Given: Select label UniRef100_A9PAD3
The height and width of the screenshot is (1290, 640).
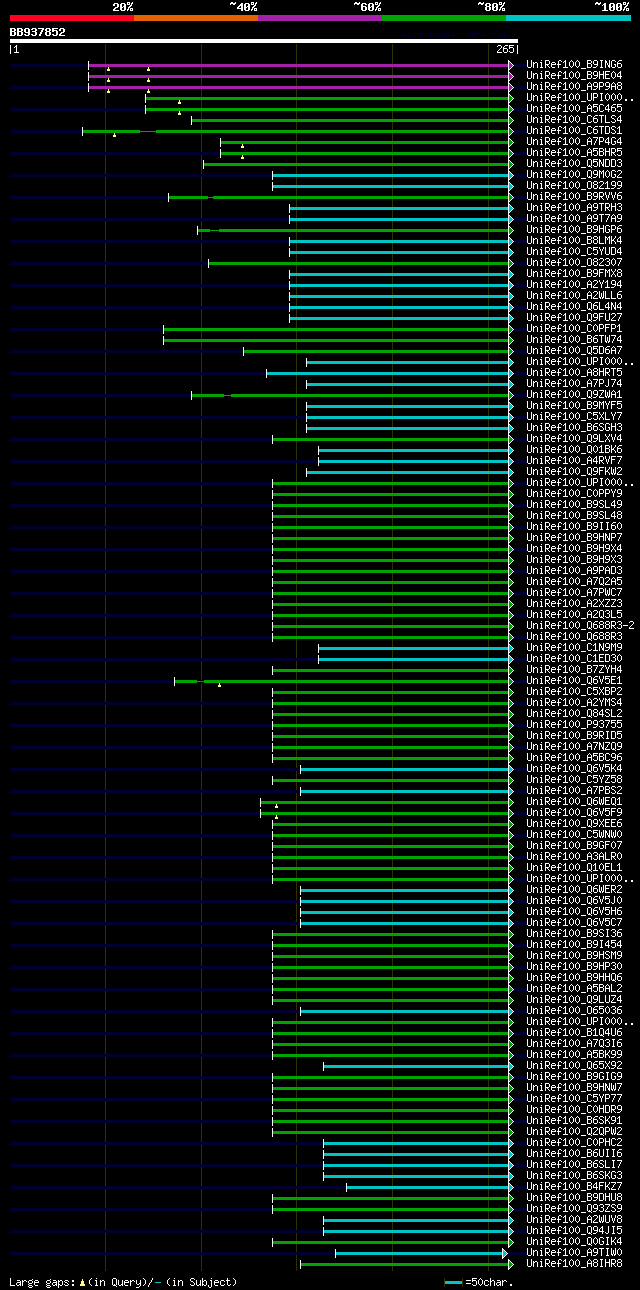Looking at the screenshot, I should pos(574,571).
